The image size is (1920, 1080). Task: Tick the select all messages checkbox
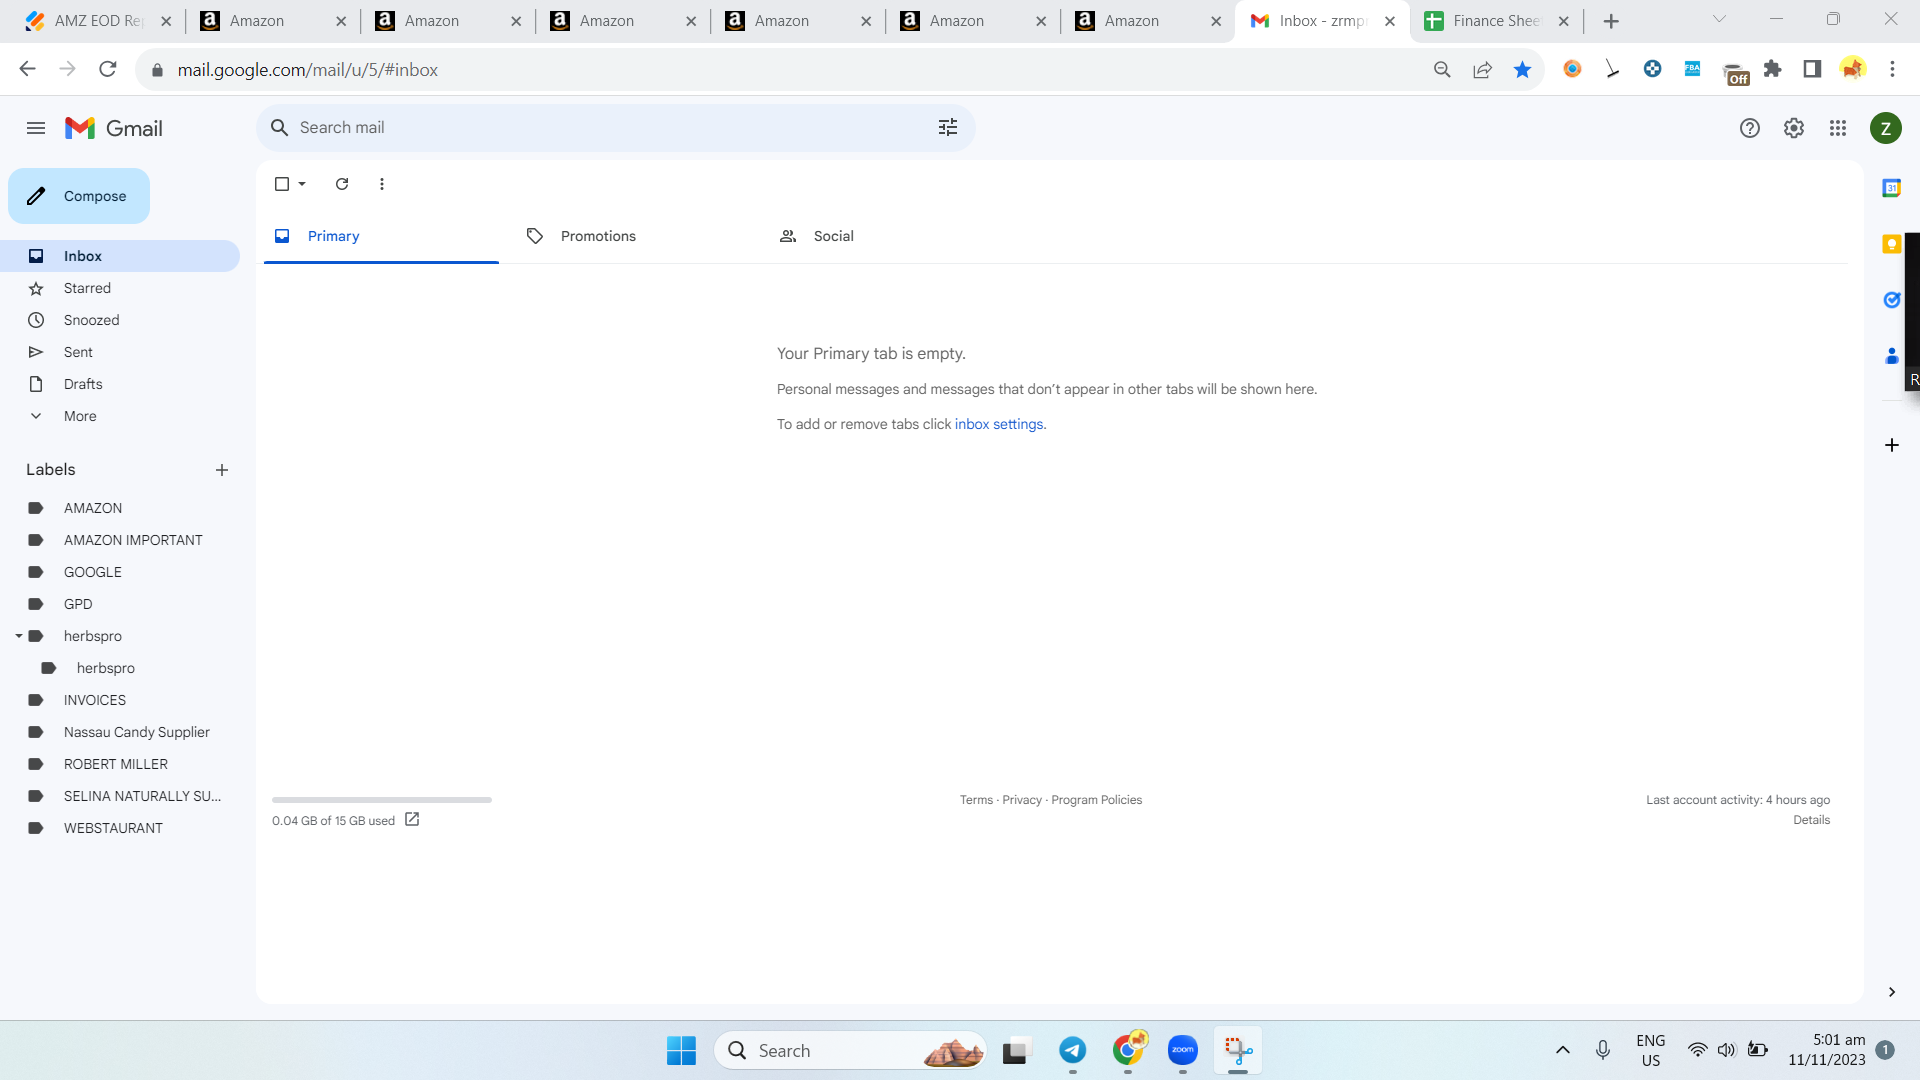[x=282, y=184]
